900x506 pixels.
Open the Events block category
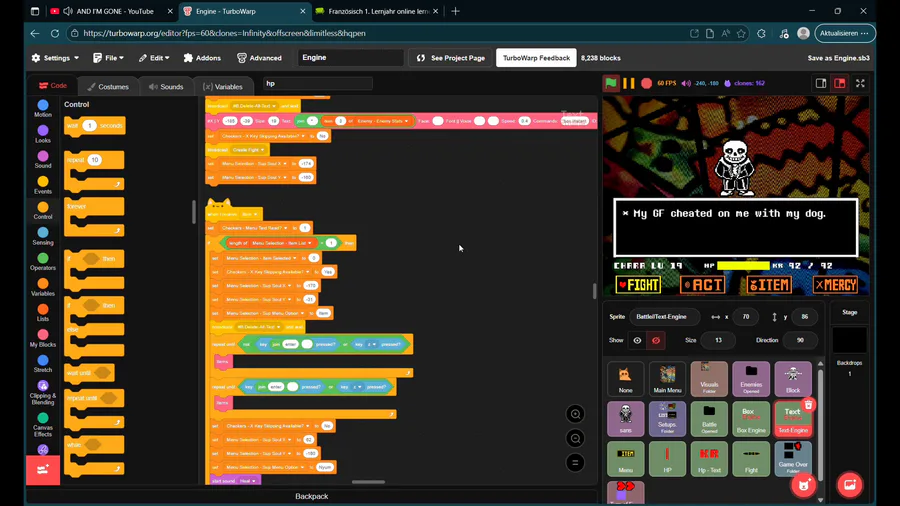tap(42, 185)
